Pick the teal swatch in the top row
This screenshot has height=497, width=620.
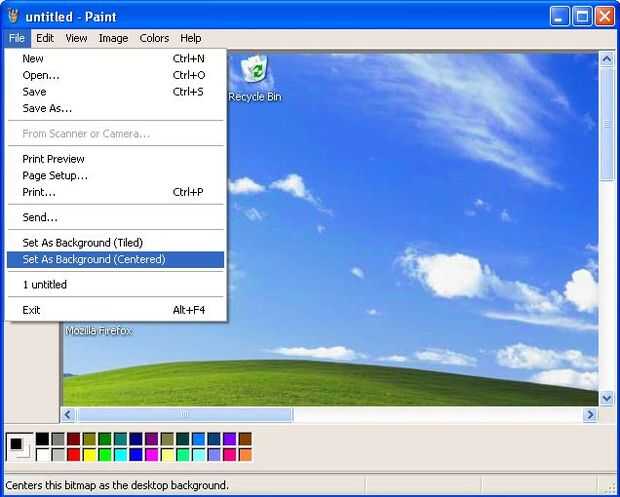click(120, 439)
